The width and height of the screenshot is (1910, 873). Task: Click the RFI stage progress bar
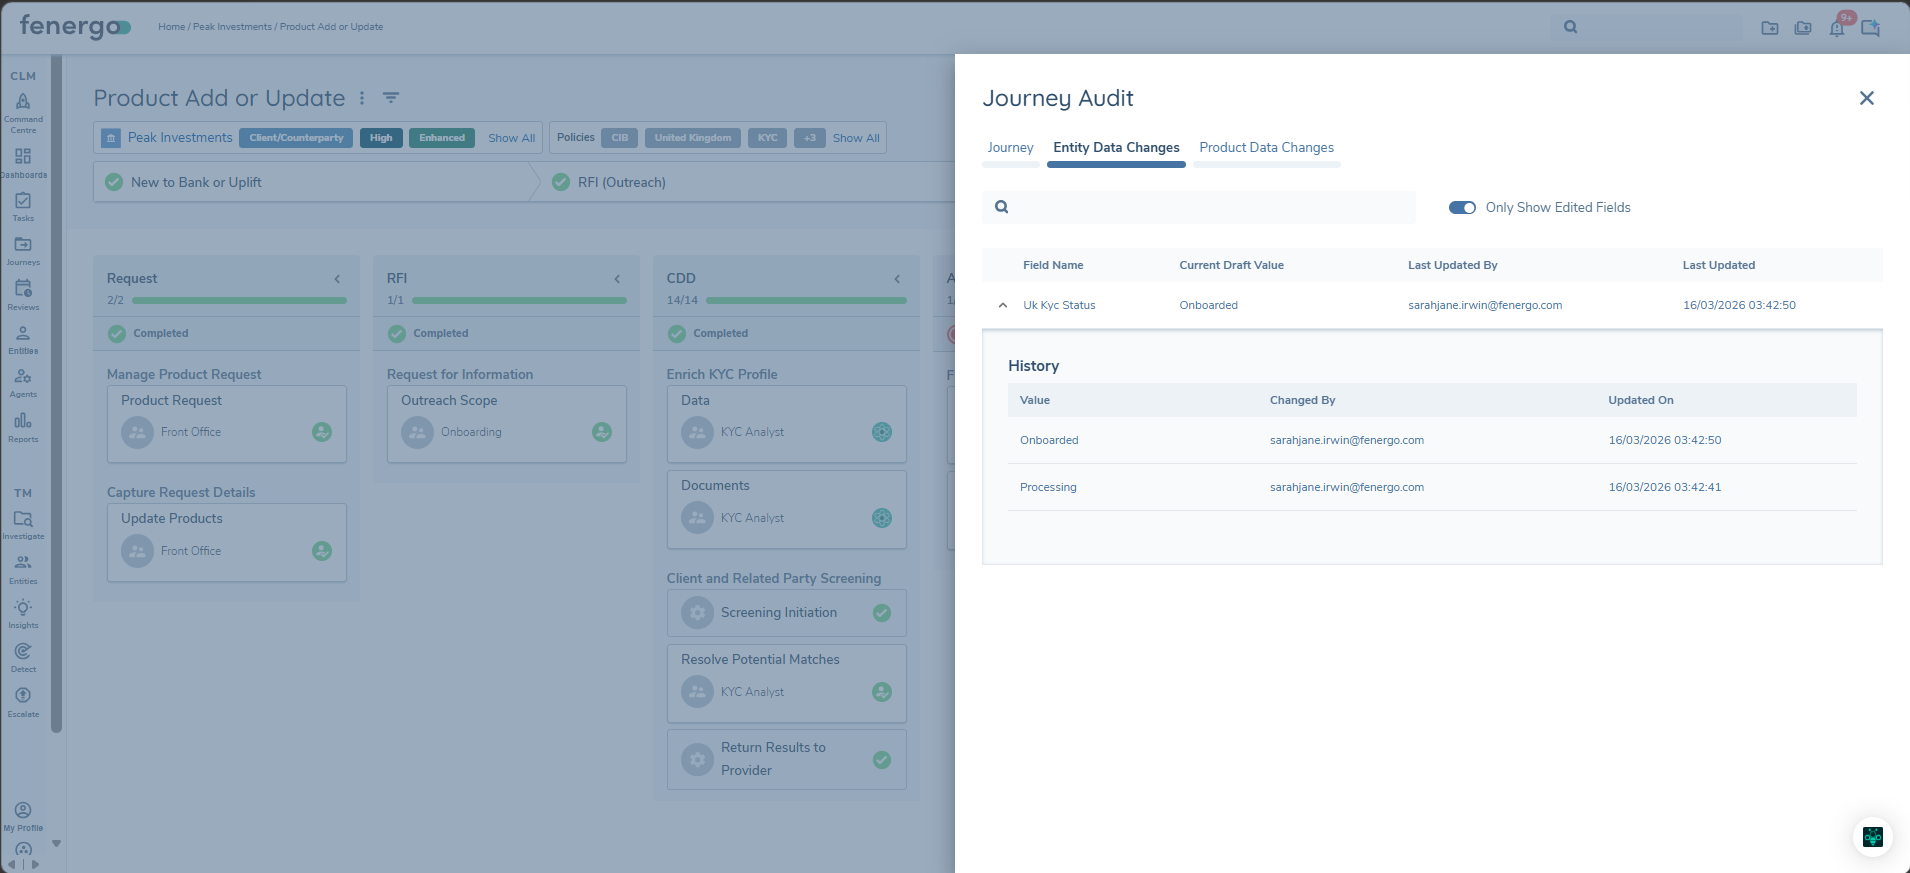pyautogui.click(x=519, y=300)
